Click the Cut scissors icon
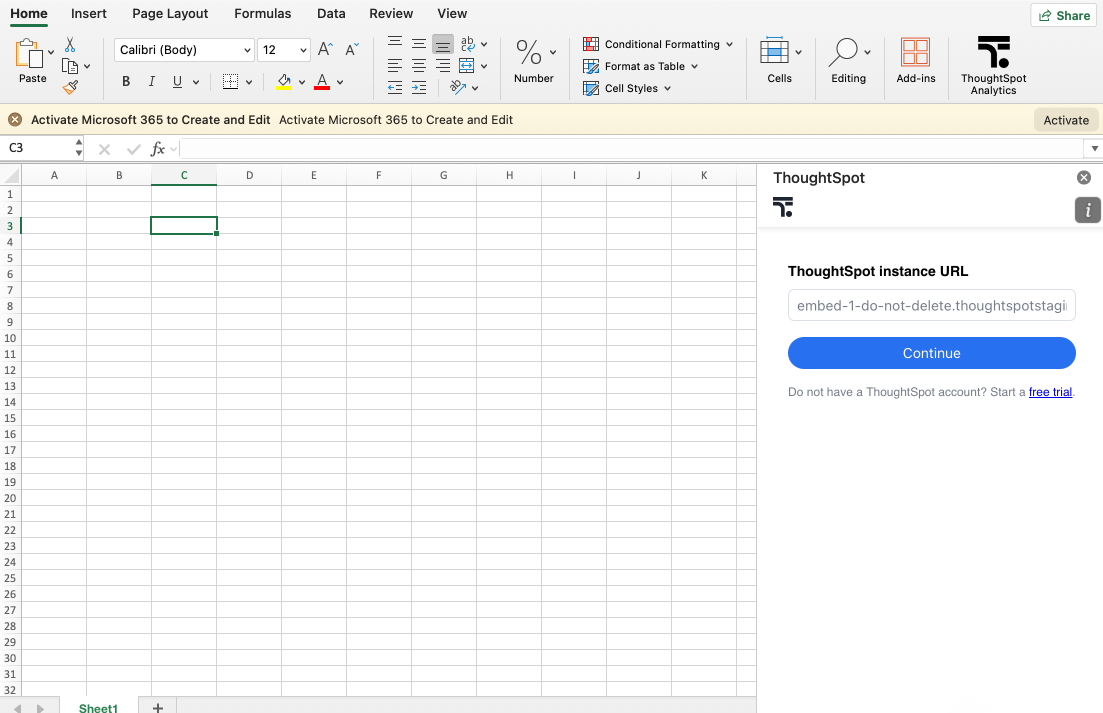Image resolution: width=1103 pixels, height=713 pixels. point(70,45)
